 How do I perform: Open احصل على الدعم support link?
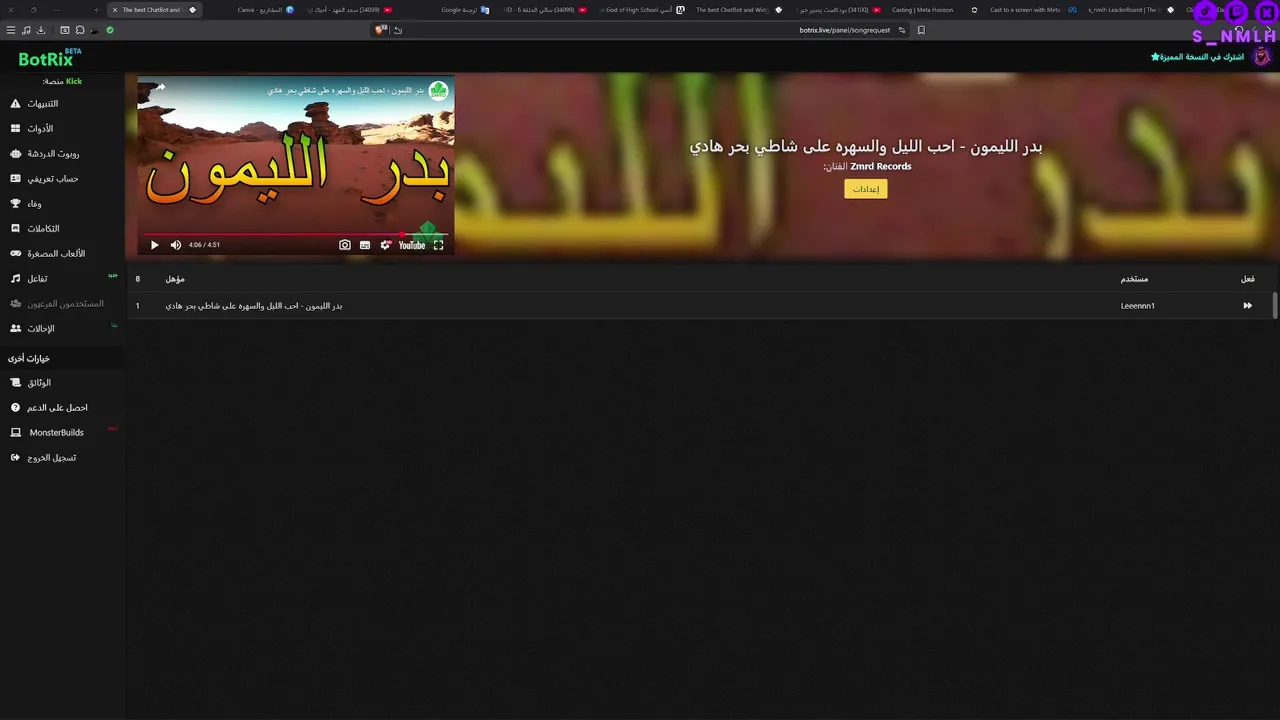pos(49,407)
